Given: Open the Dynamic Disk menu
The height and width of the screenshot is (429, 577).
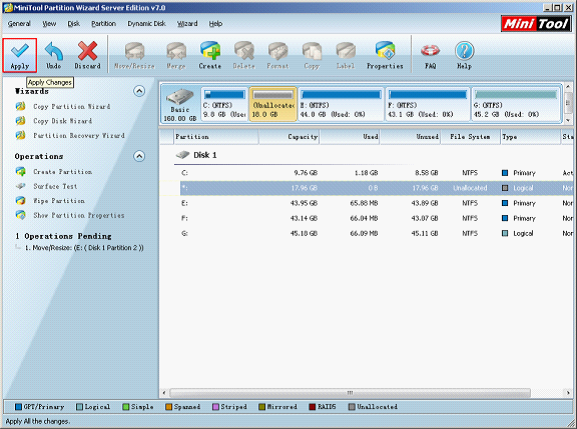Looking at the screenshot, I should pyautogui.click(x=146, y=24).
